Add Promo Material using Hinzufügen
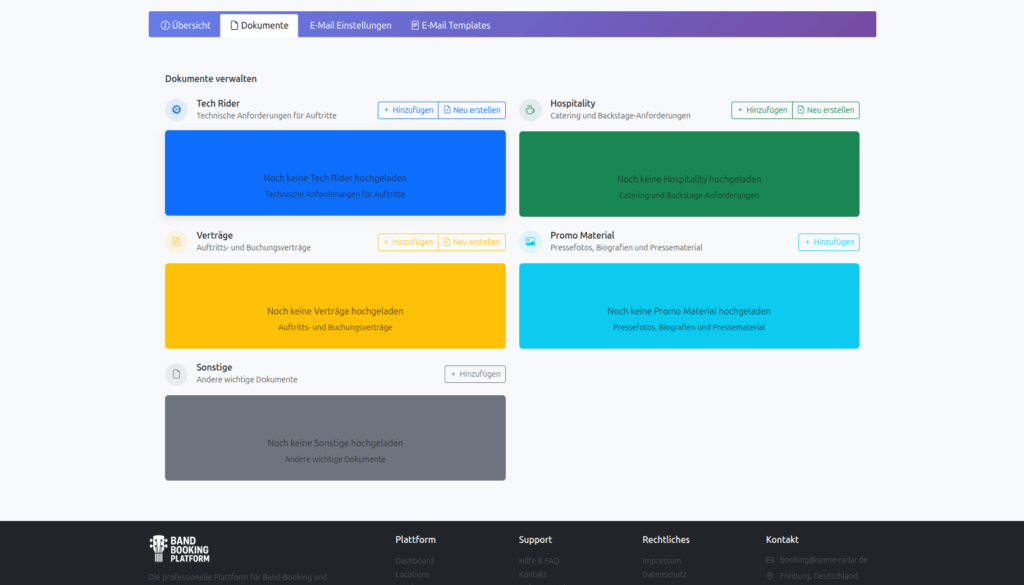 (828, 242)
